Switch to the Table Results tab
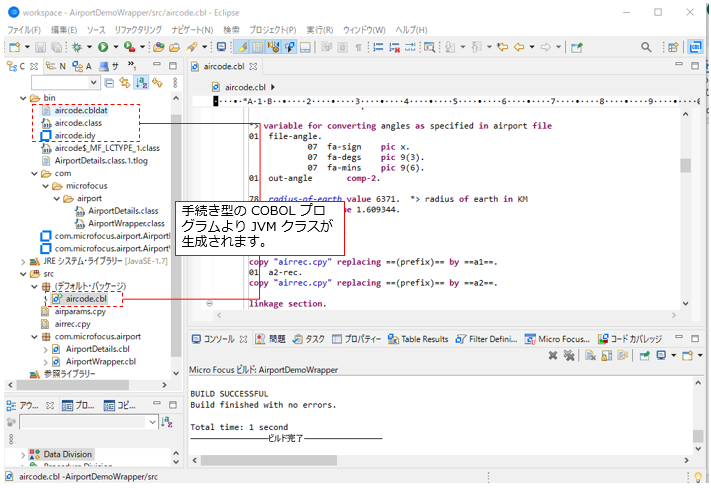This screenshot has height=490, width=711. [418, 339]
